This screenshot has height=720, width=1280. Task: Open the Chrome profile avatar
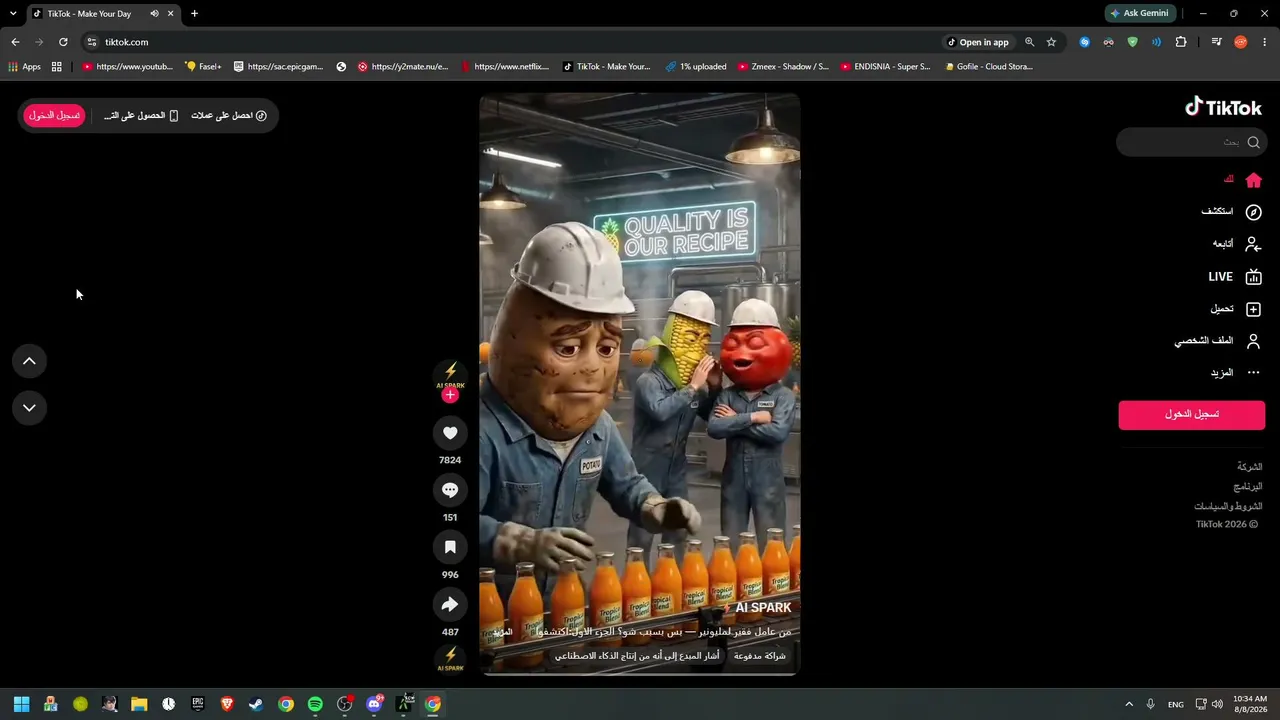coord(1241,42)
